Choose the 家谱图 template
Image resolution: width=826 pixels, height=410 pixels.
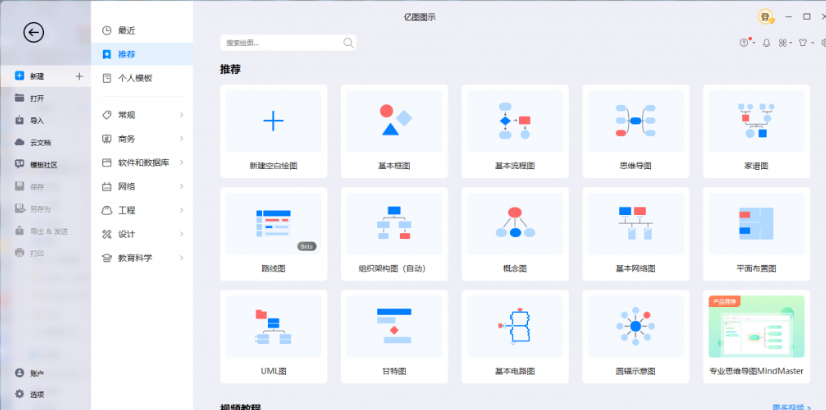point(756,131)
